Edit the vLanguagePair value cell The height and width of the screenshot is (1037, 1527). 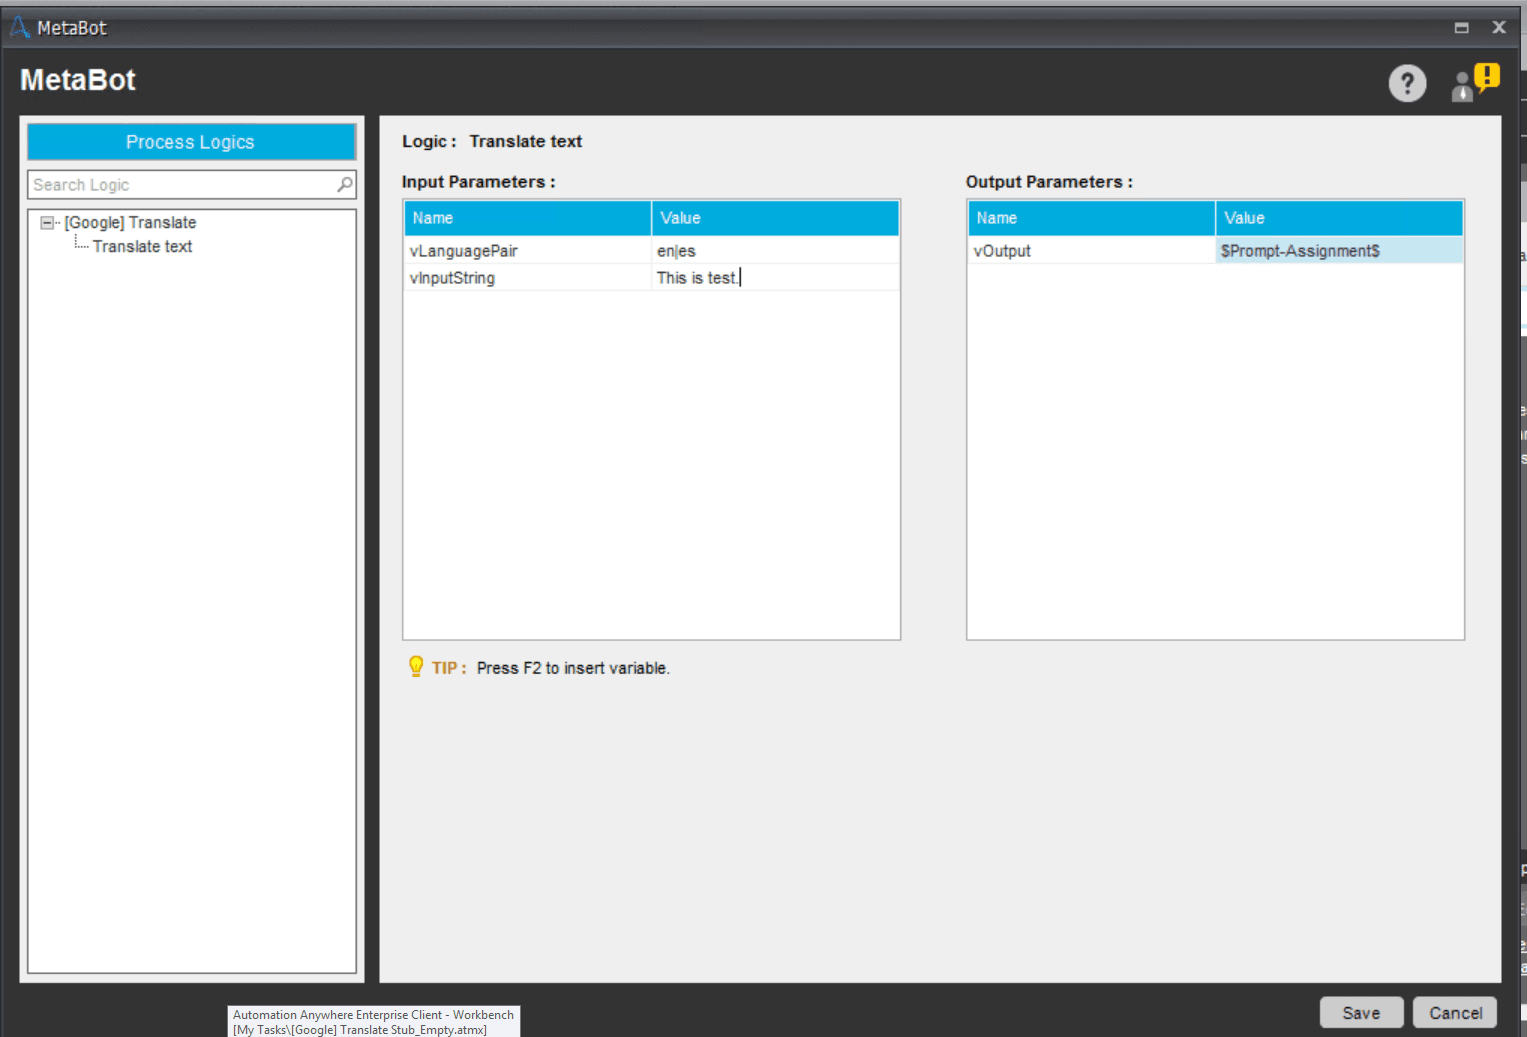coord(775,251)
